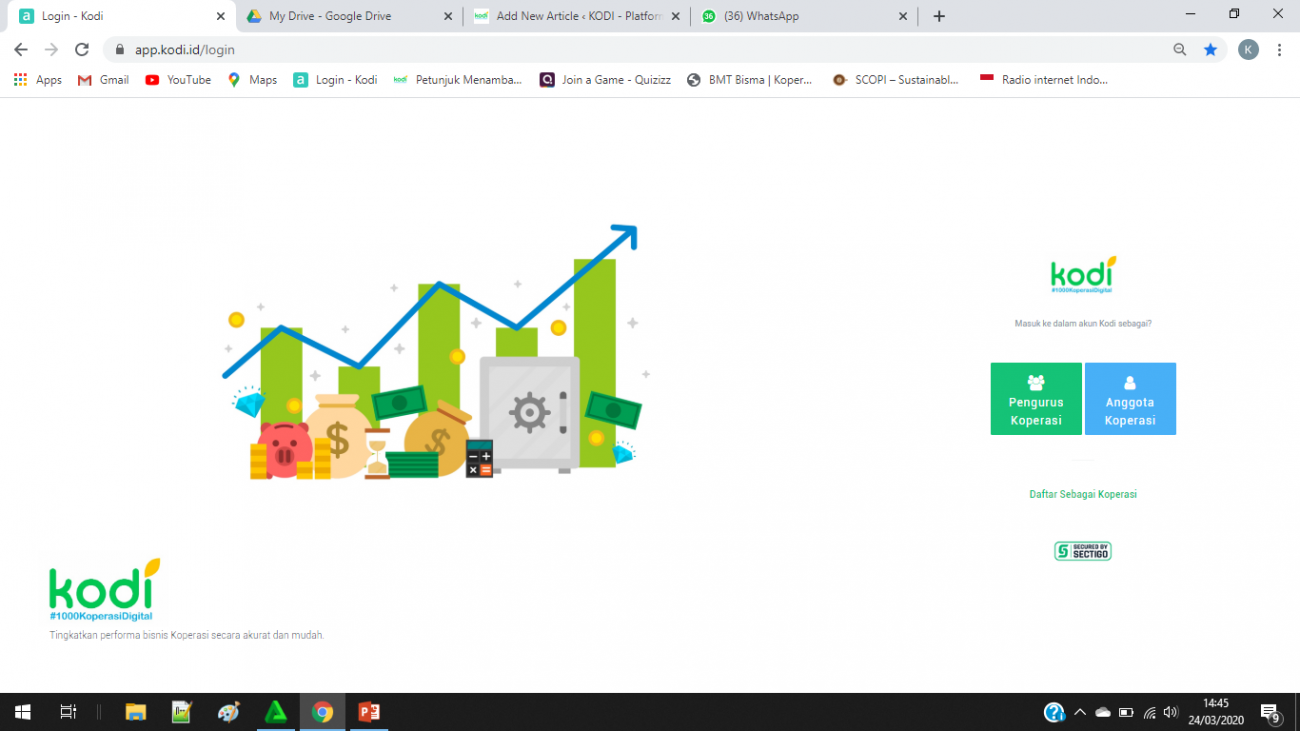Click the Secured by Sectigo badge

1083,551
